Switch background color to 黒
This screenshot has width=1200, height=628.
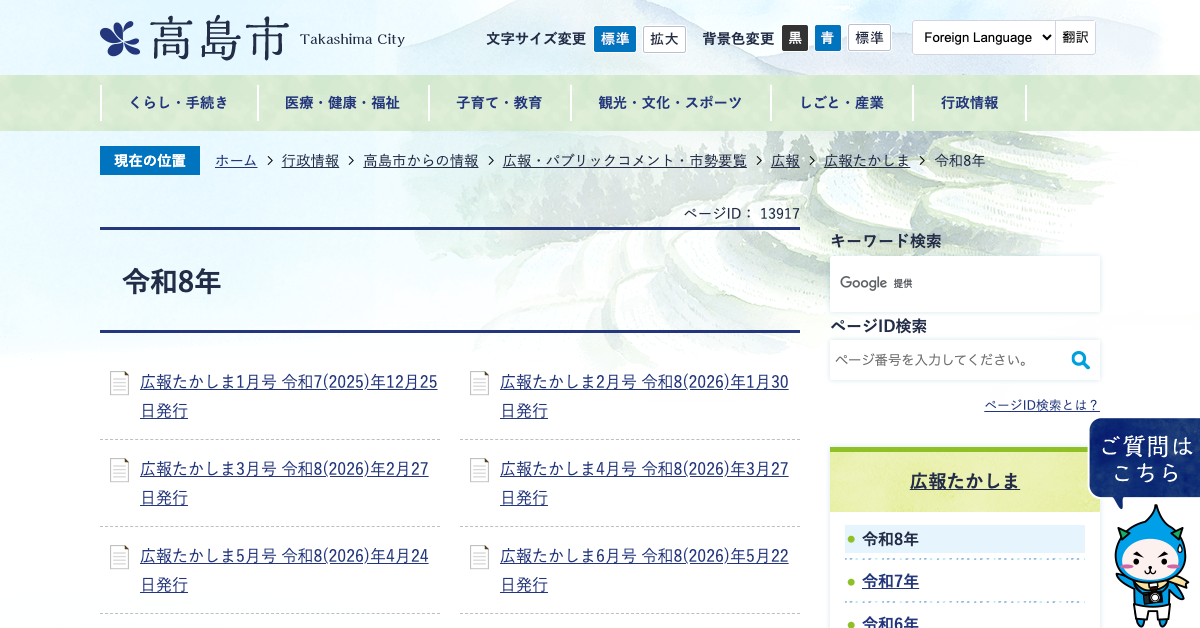tap(795, 38)
